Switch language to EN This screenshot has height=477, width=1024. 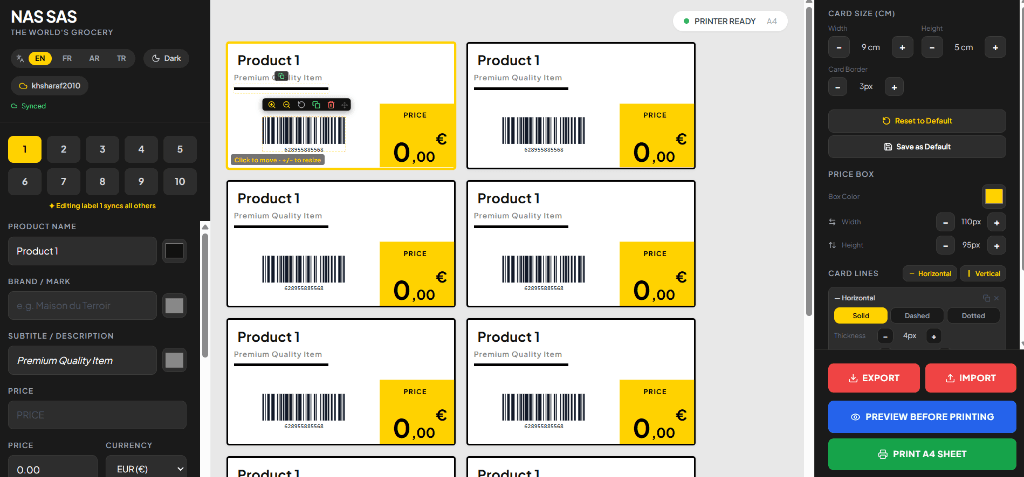[x=40, y=58]
